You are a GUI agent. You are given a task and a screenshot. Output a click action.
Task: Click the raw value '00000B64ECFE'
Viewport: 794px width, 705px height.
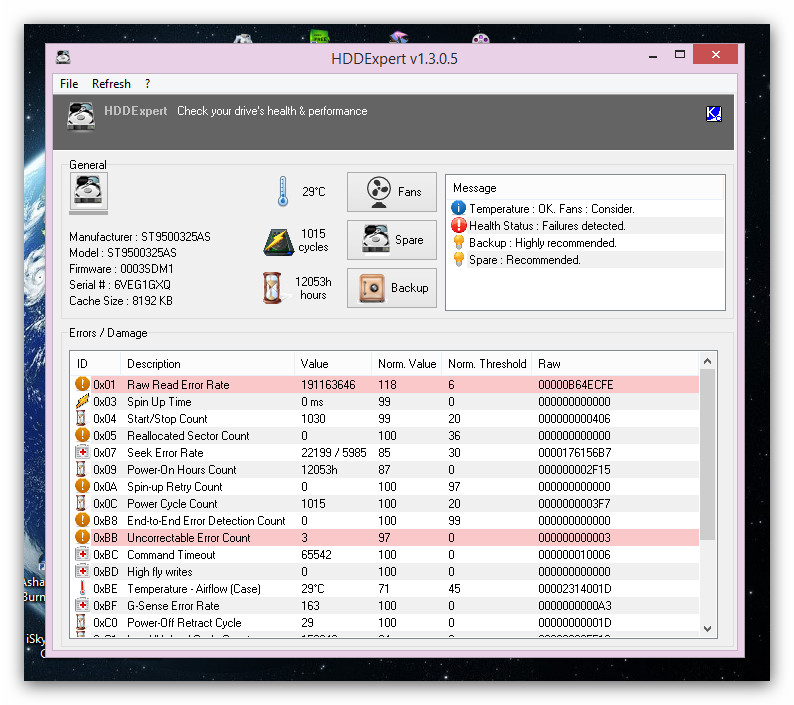point(576,384)
